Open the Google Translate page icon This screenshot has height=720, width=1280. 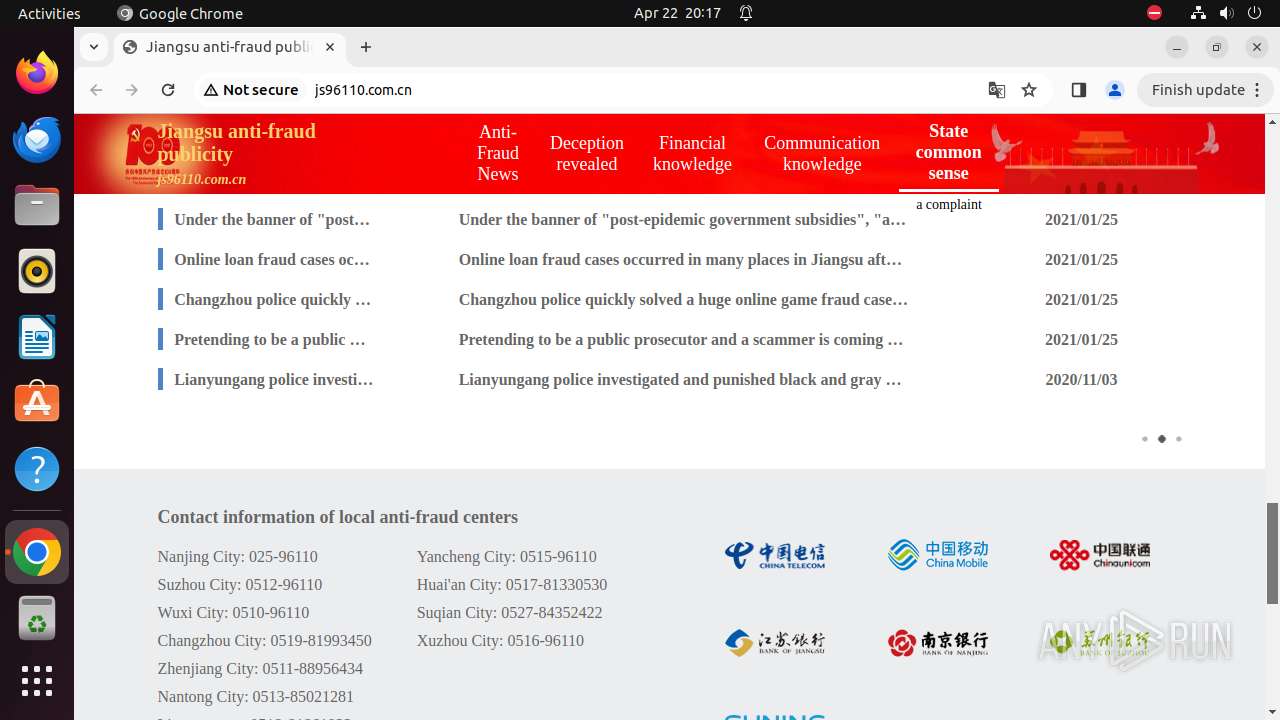[997, 90]
